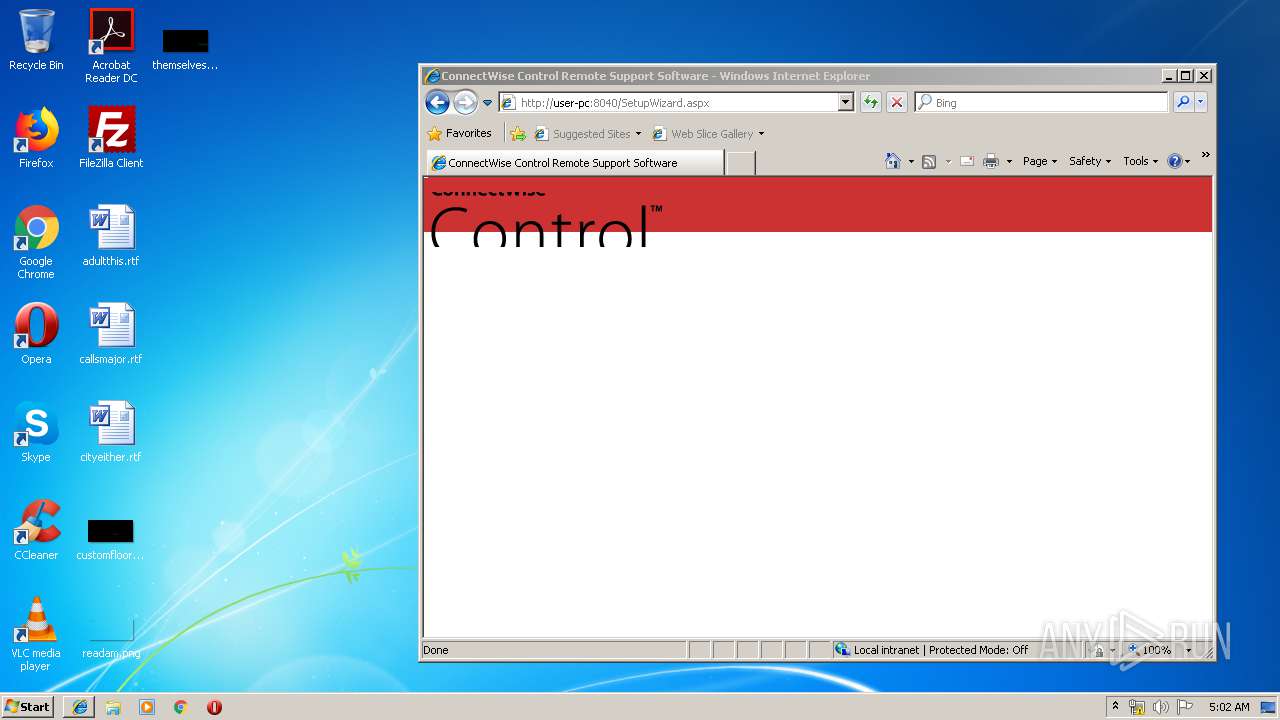The height and width of the screenshot is (720, 1280).
Task: Click the Chrome taskbar icon
Action: [181, 707]
